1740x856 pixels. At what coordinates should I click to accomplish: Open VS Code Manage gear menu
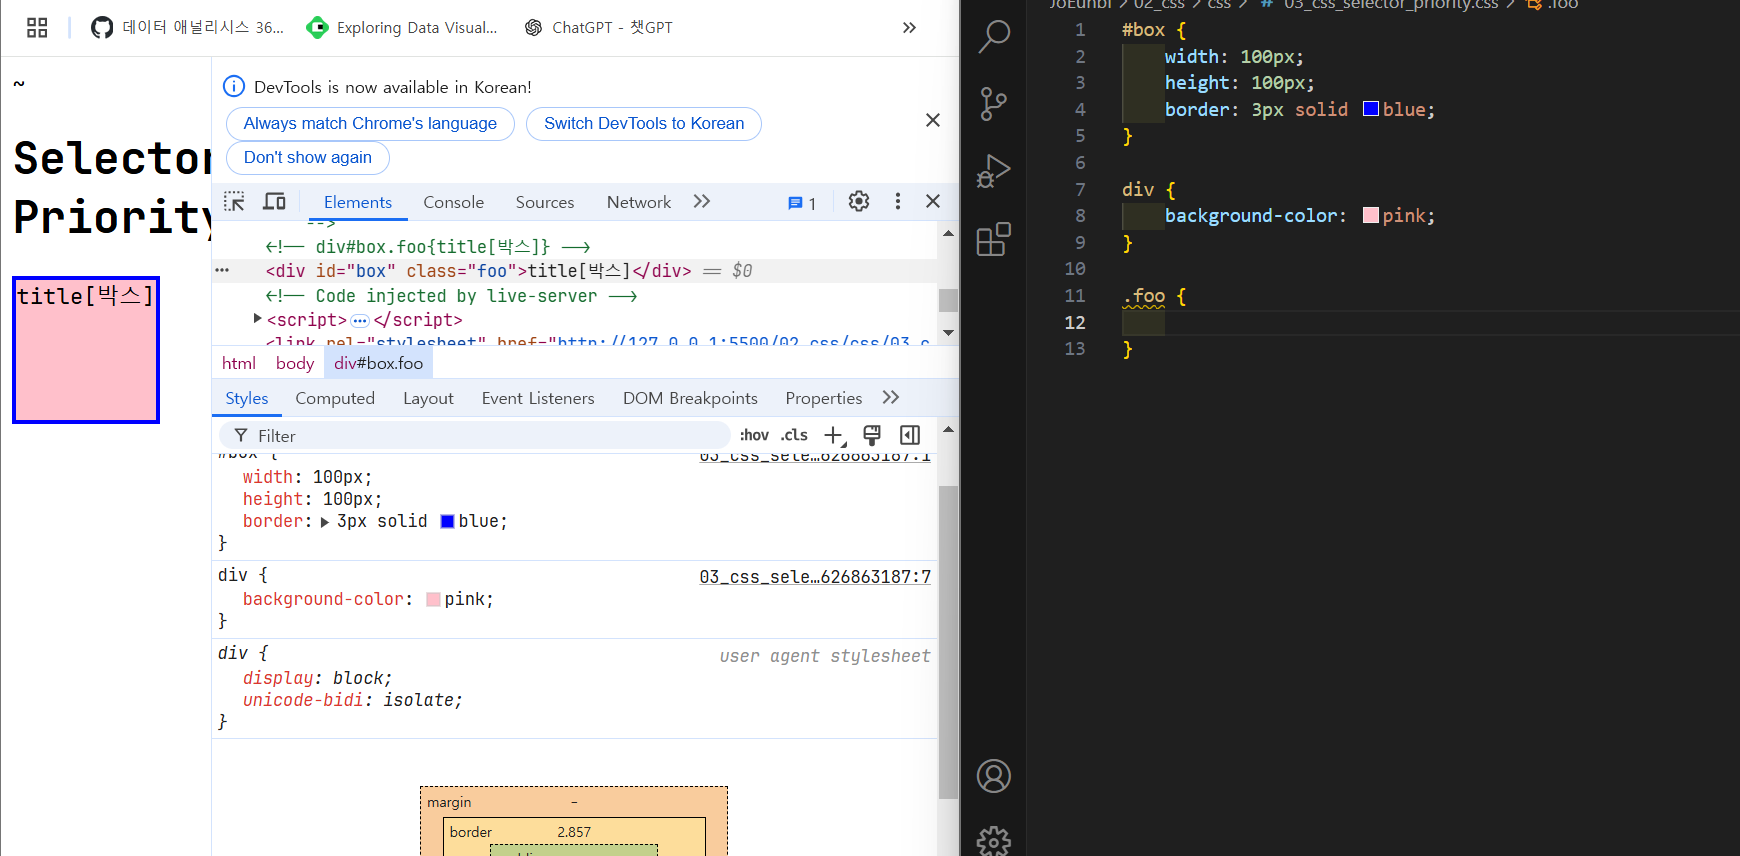(x=993, y=842)
